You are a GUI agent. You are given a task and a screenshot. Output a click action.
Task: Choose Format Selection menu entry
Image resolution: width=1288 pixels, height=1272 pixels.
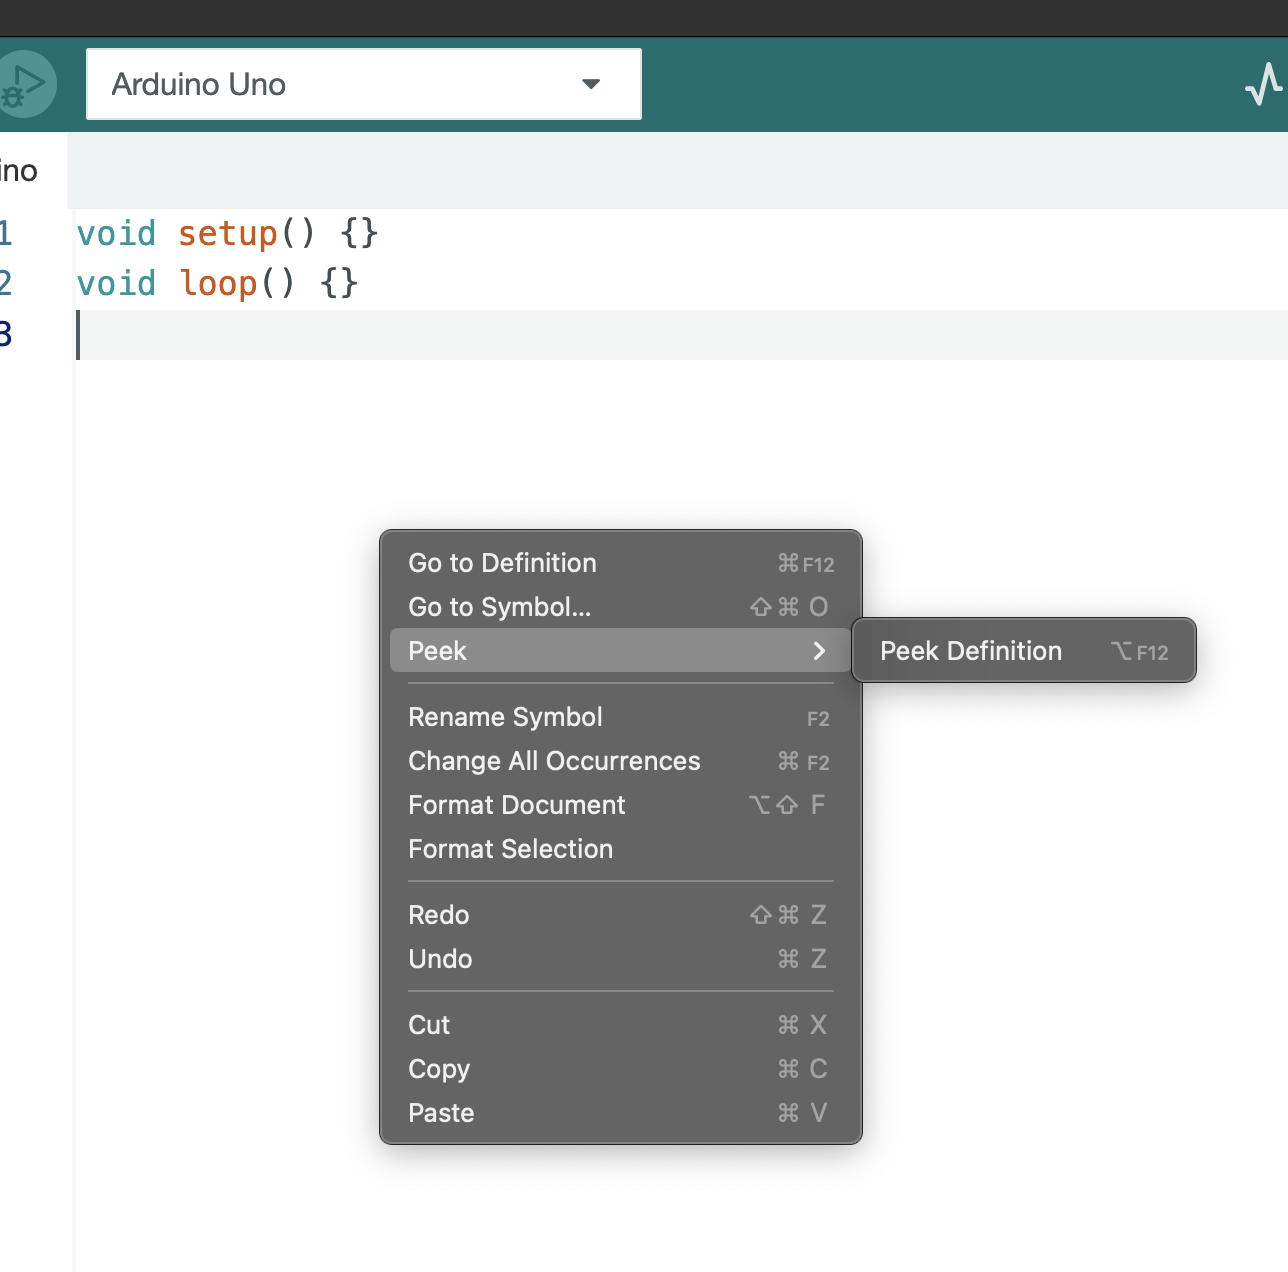click(621, 849)
